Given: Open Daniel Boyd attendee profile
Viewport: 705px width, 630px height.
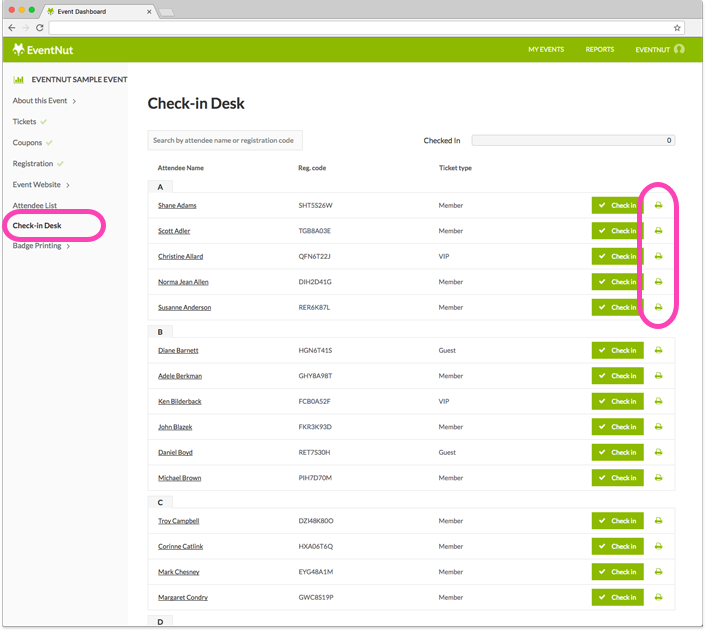Looking at the screenshot, I should [175, 452].
